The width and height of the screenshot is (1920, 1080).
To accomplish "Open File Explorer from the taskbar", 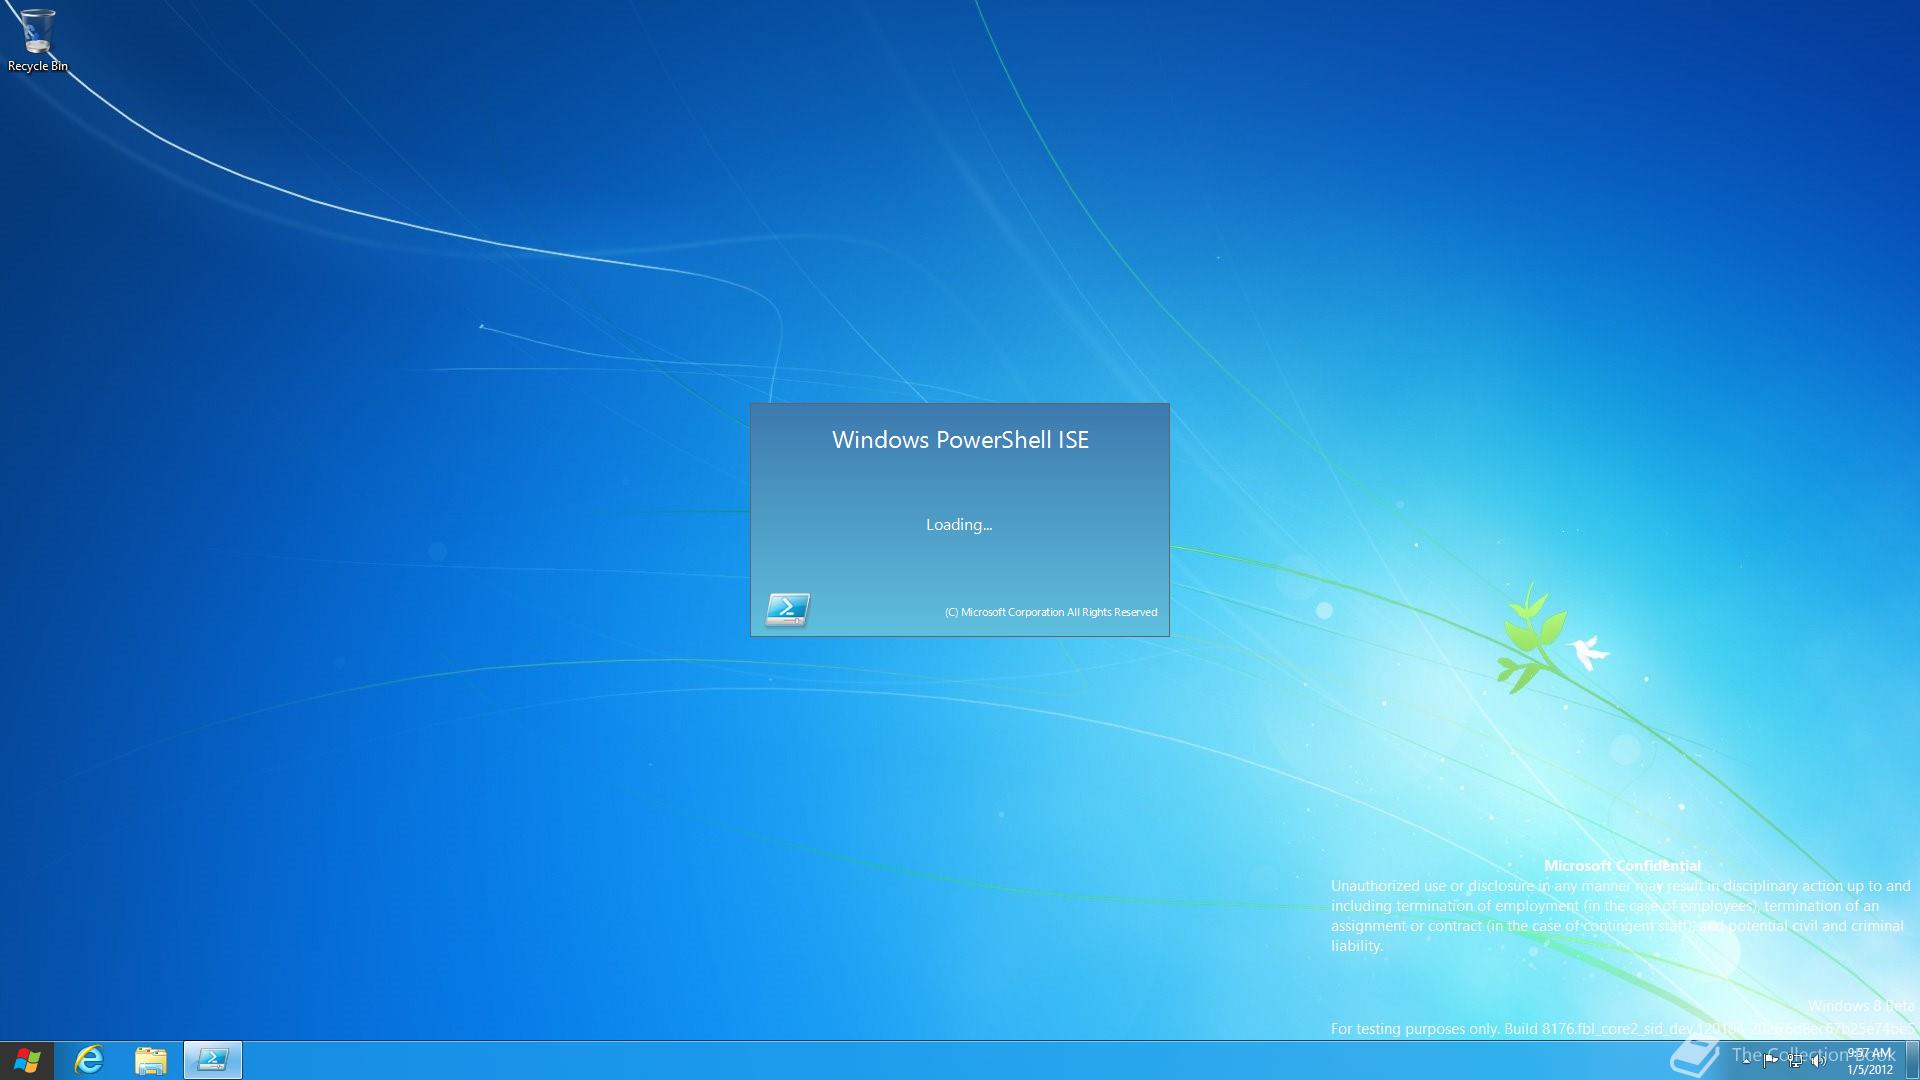I will 151,1060.
